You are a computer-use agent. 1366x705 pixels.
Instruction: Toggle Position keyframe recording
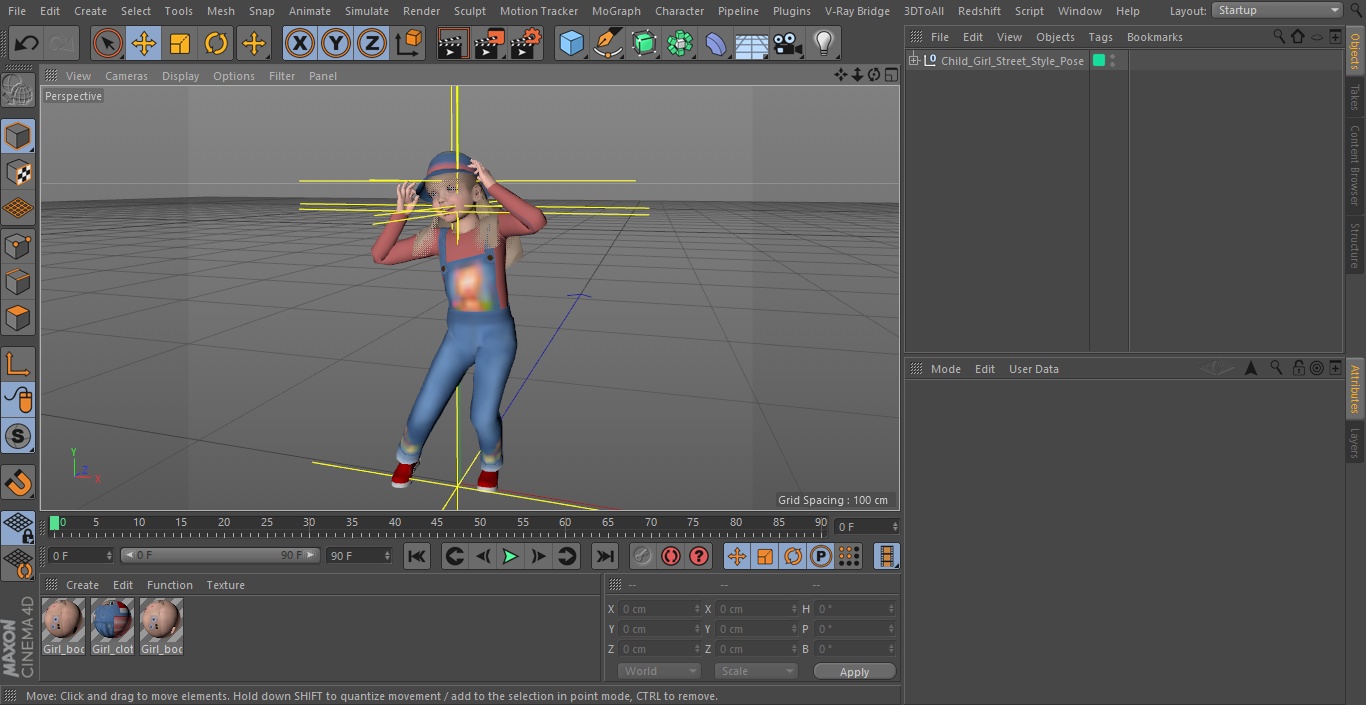(x=737, y=556)
